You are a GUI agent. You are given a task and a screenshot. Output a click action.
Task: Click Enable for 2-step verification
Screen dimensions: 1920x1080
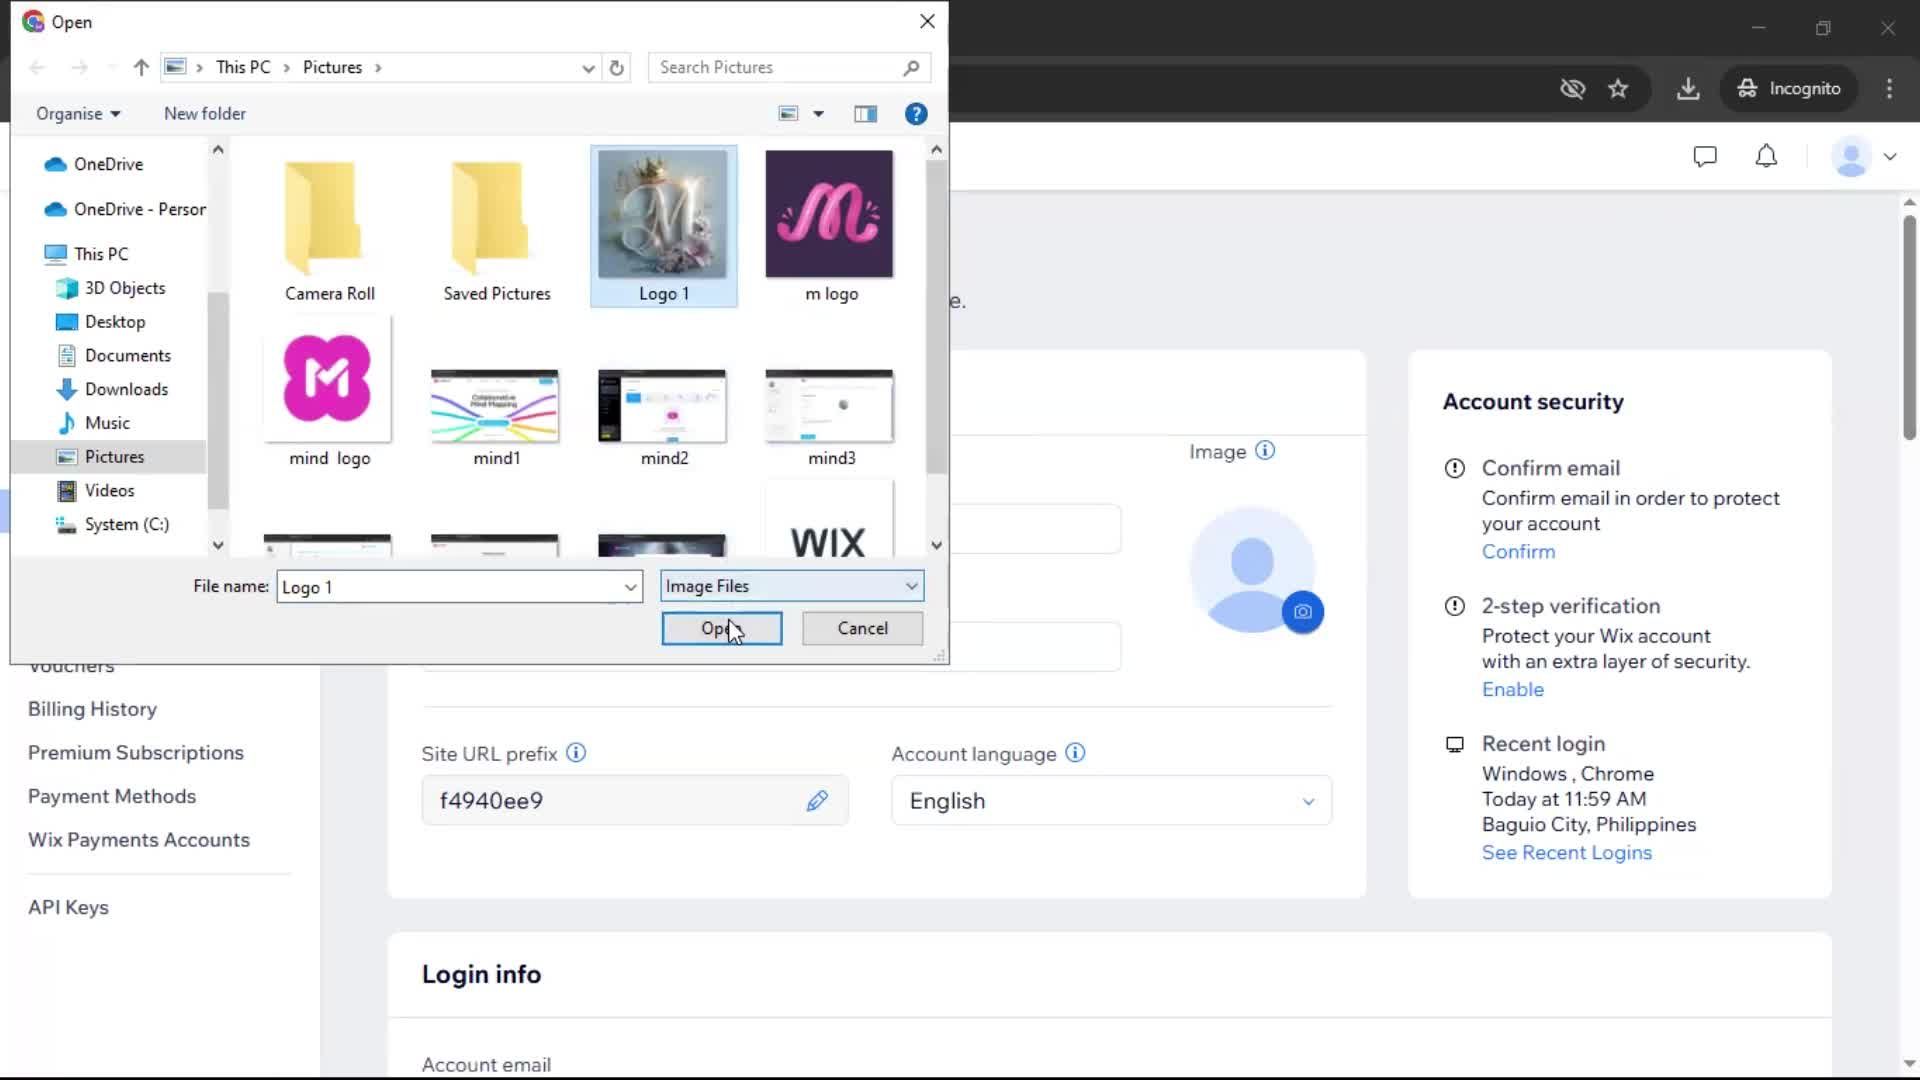(x=1513, y=689)
